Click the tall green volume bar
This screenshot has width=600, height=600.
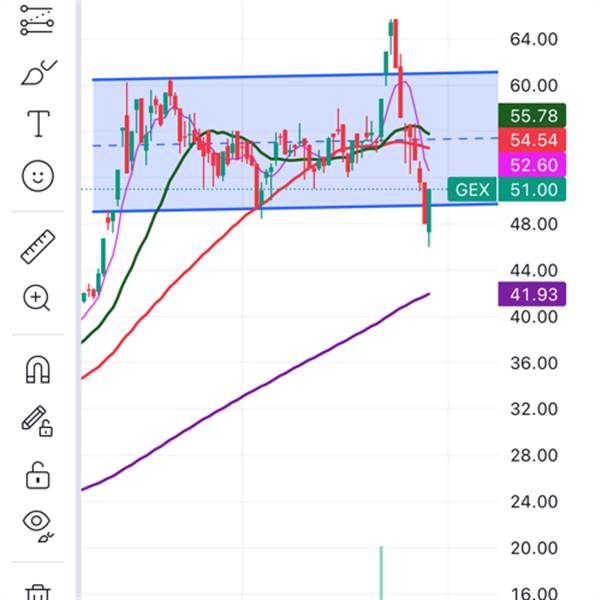pos(381,573)
